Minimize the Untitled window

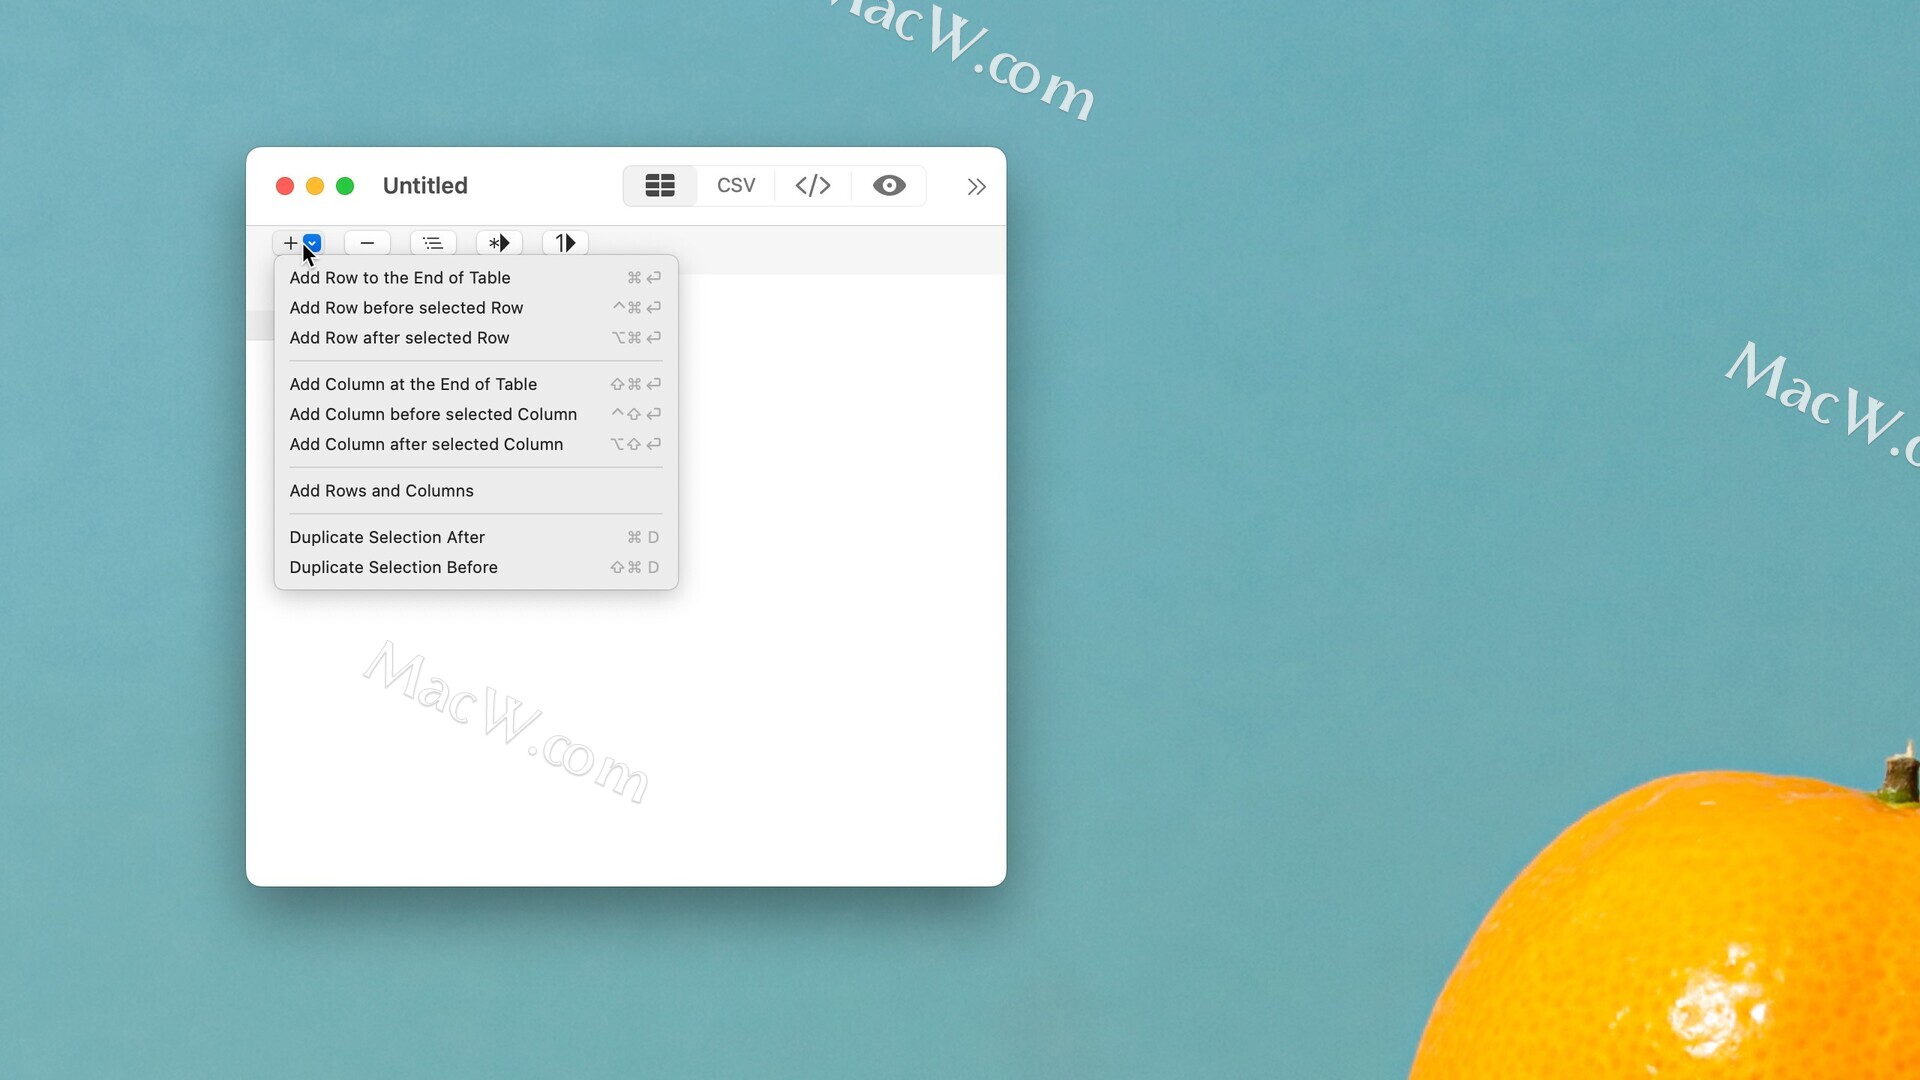click(x=315, y=186)
